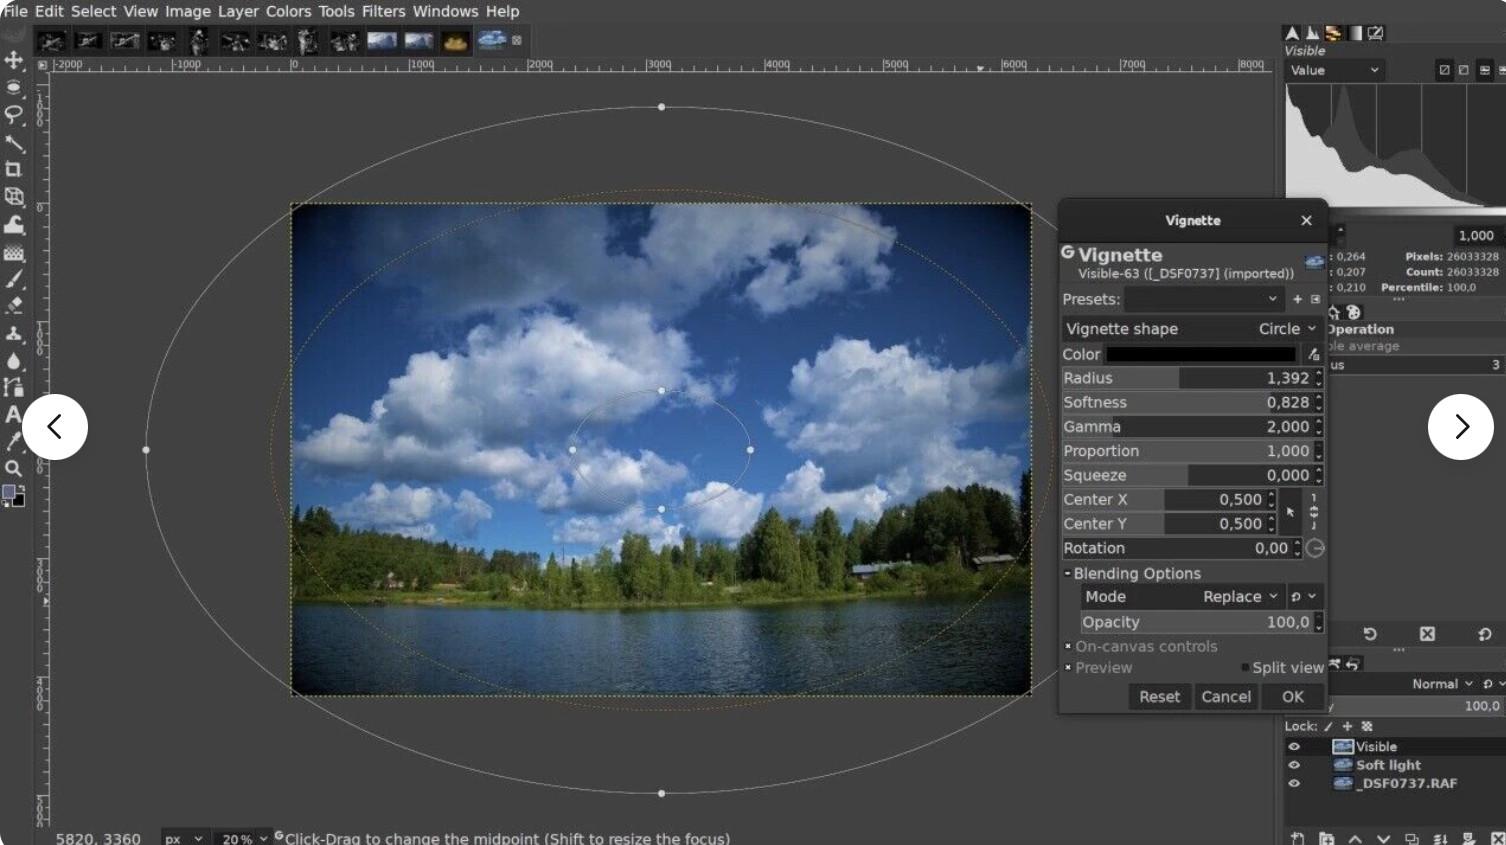Open the Colors menu
This screenshot has height=845, width=1506.
coord(288,11)
